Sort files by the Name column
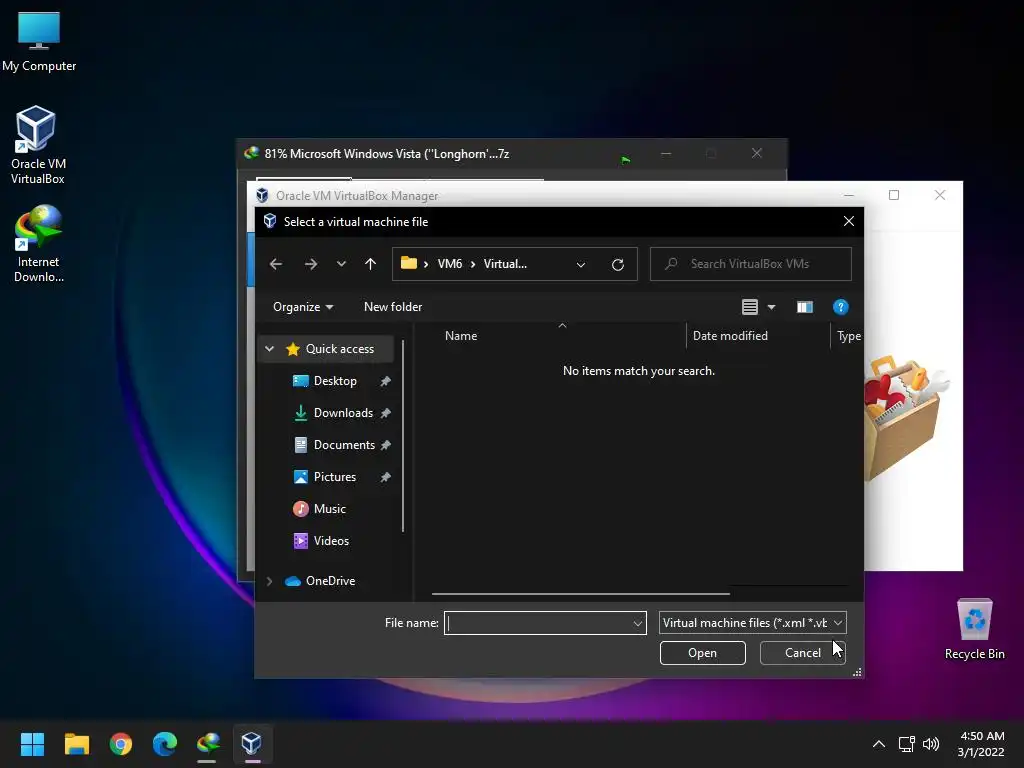 [x=461, y=336]
